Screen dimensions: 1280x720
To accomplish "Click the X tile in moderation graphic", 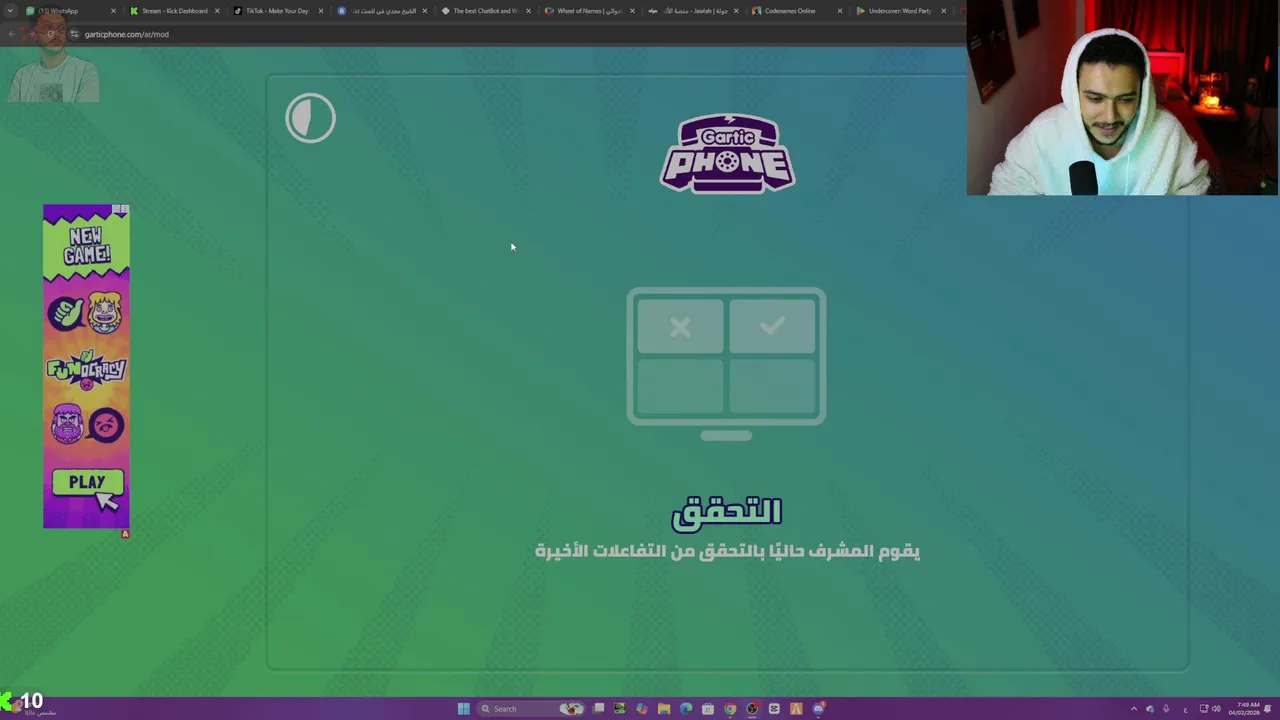I will coord(680,327).
